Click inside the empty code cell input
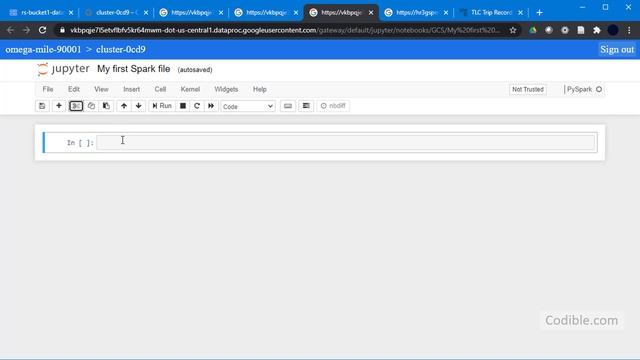This screenshot has width=640, height=360. click(346, 142)
